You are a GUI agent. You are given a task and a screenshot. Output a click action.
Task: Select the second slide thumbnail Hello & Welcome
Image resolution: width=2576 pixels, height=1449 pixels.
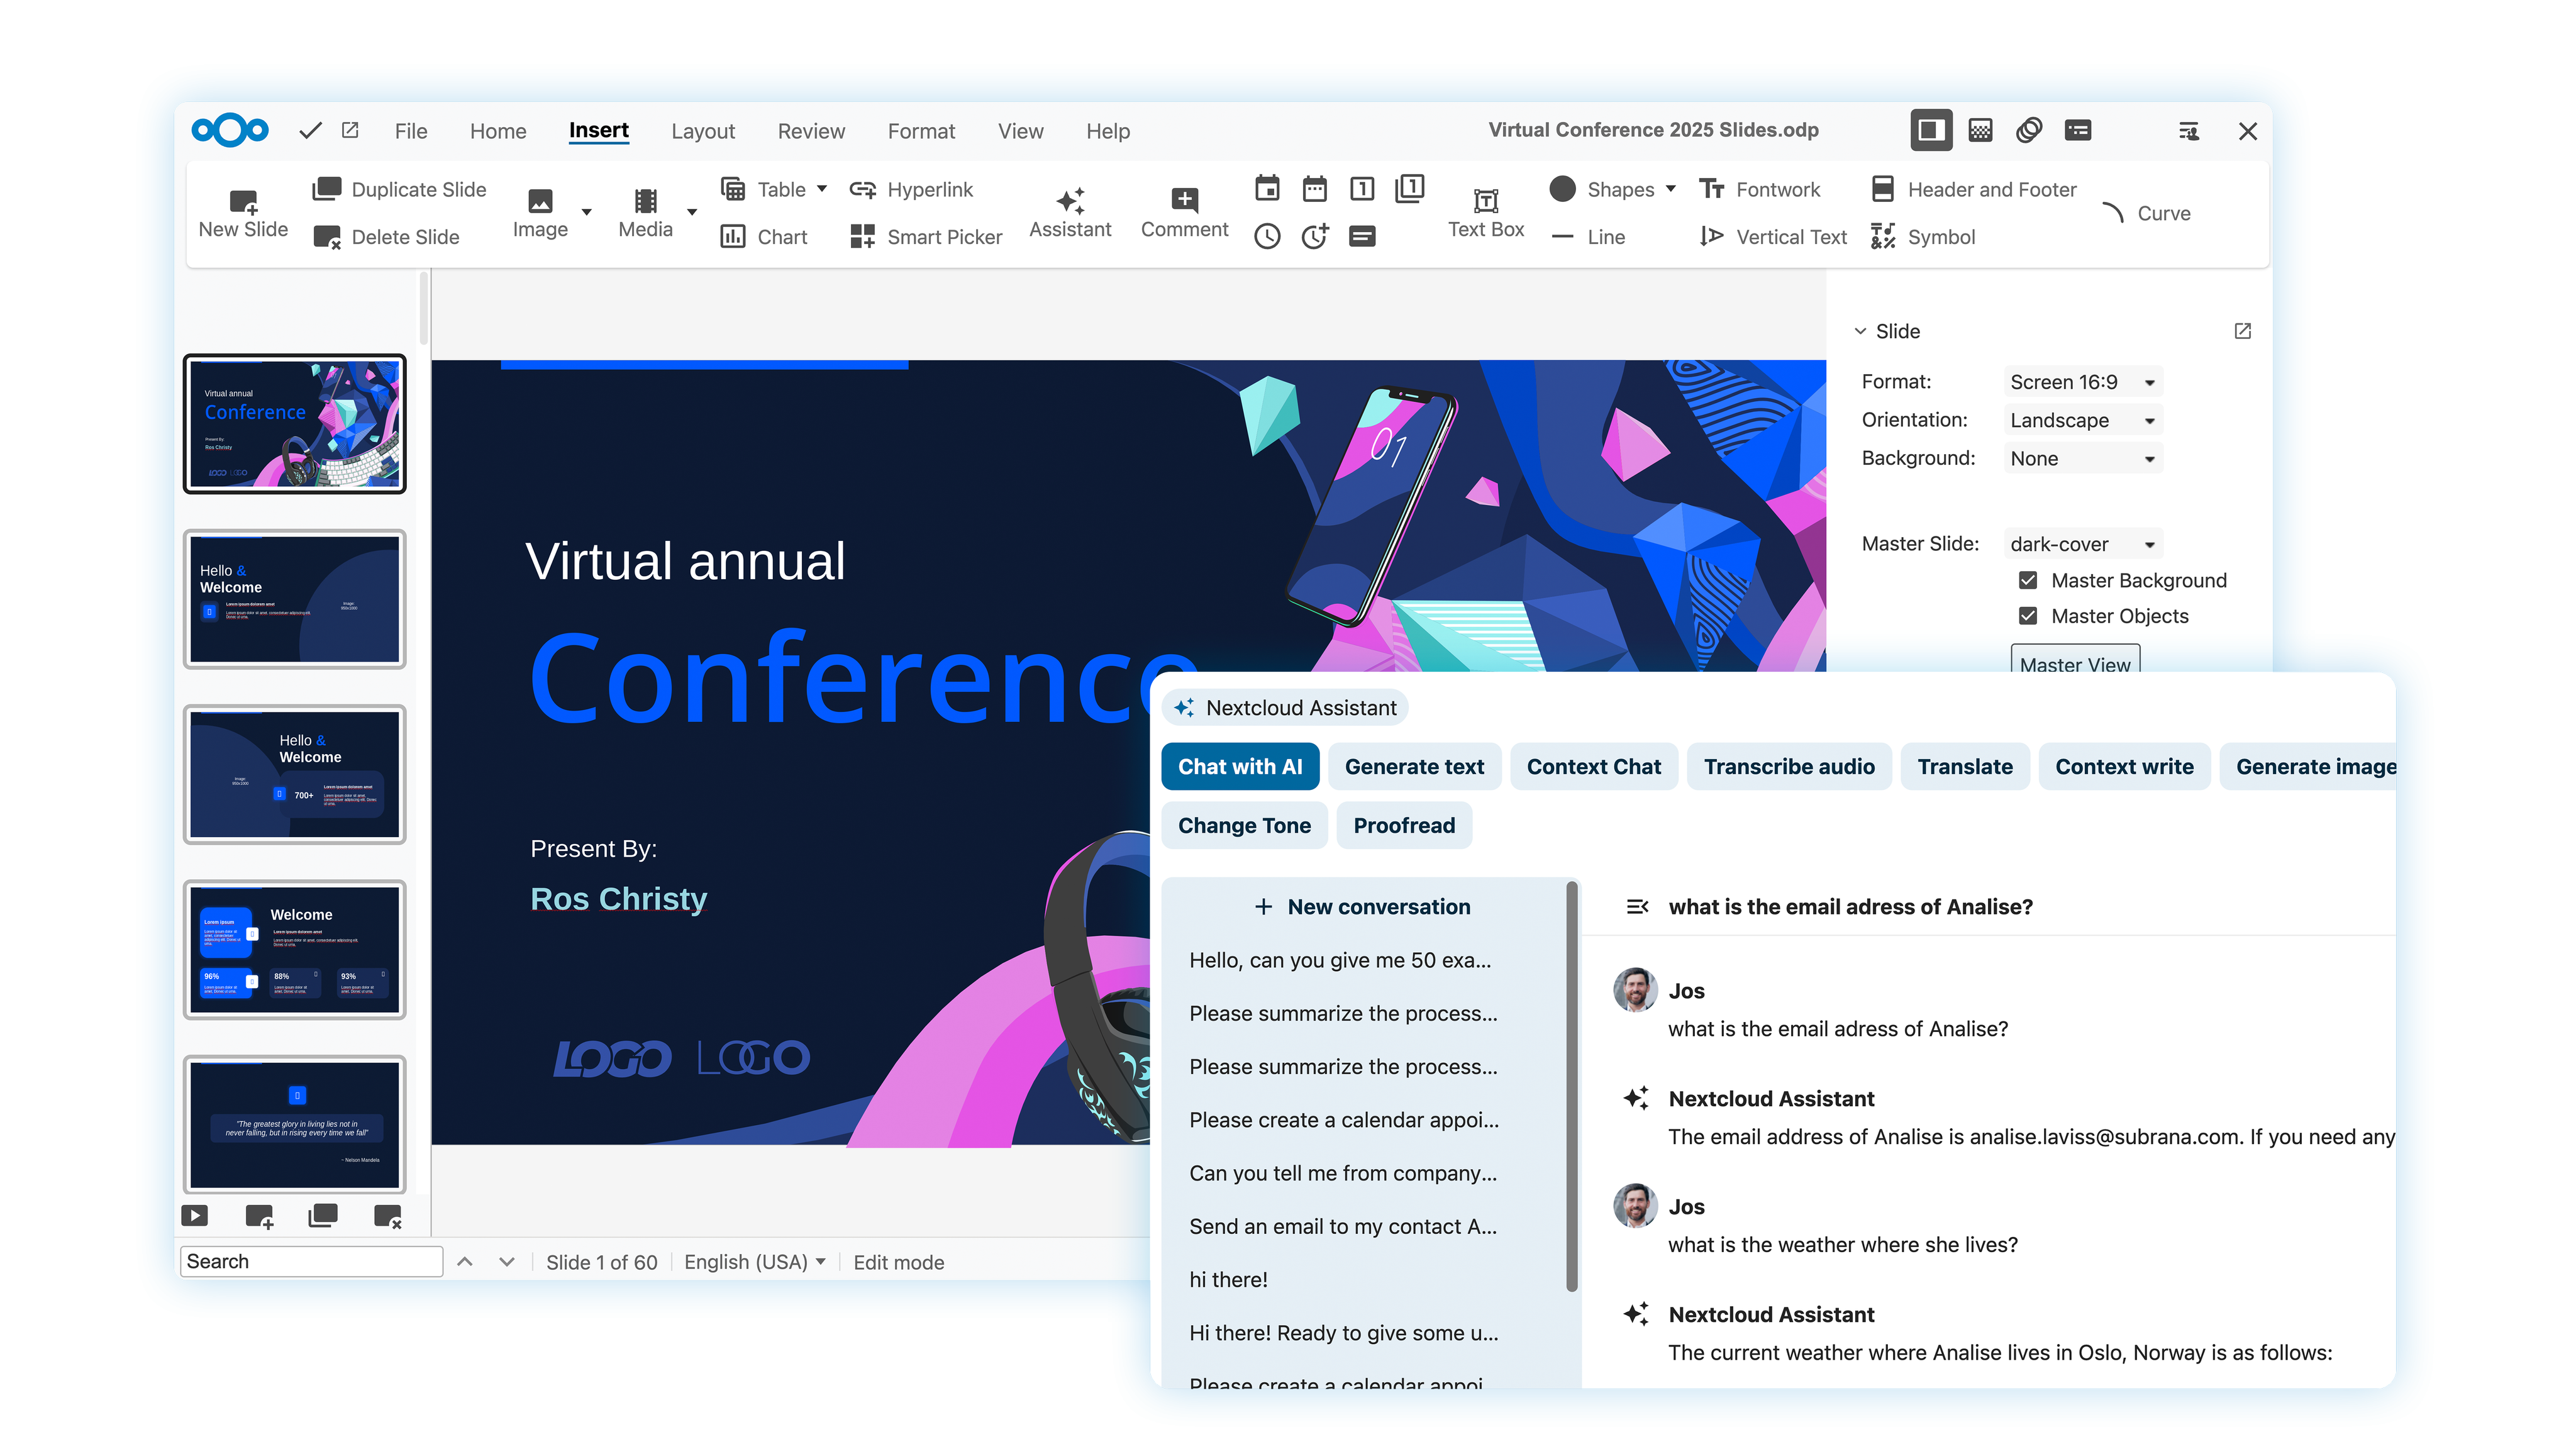click(294, 599)
